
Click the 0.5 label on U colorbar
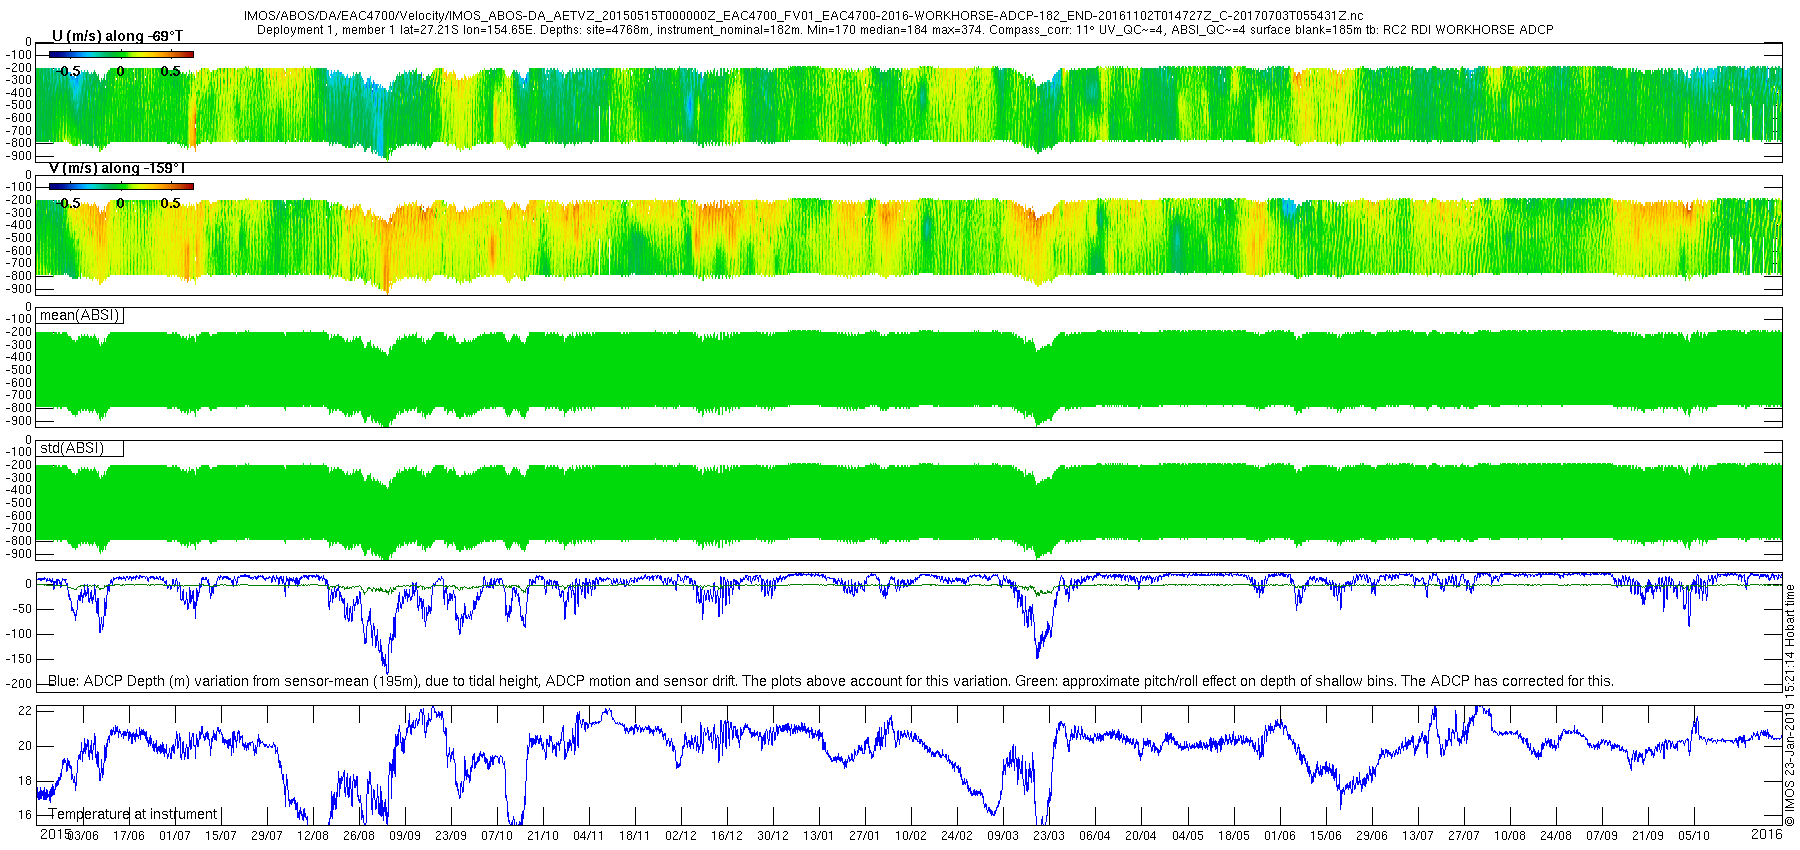(171, 71)
